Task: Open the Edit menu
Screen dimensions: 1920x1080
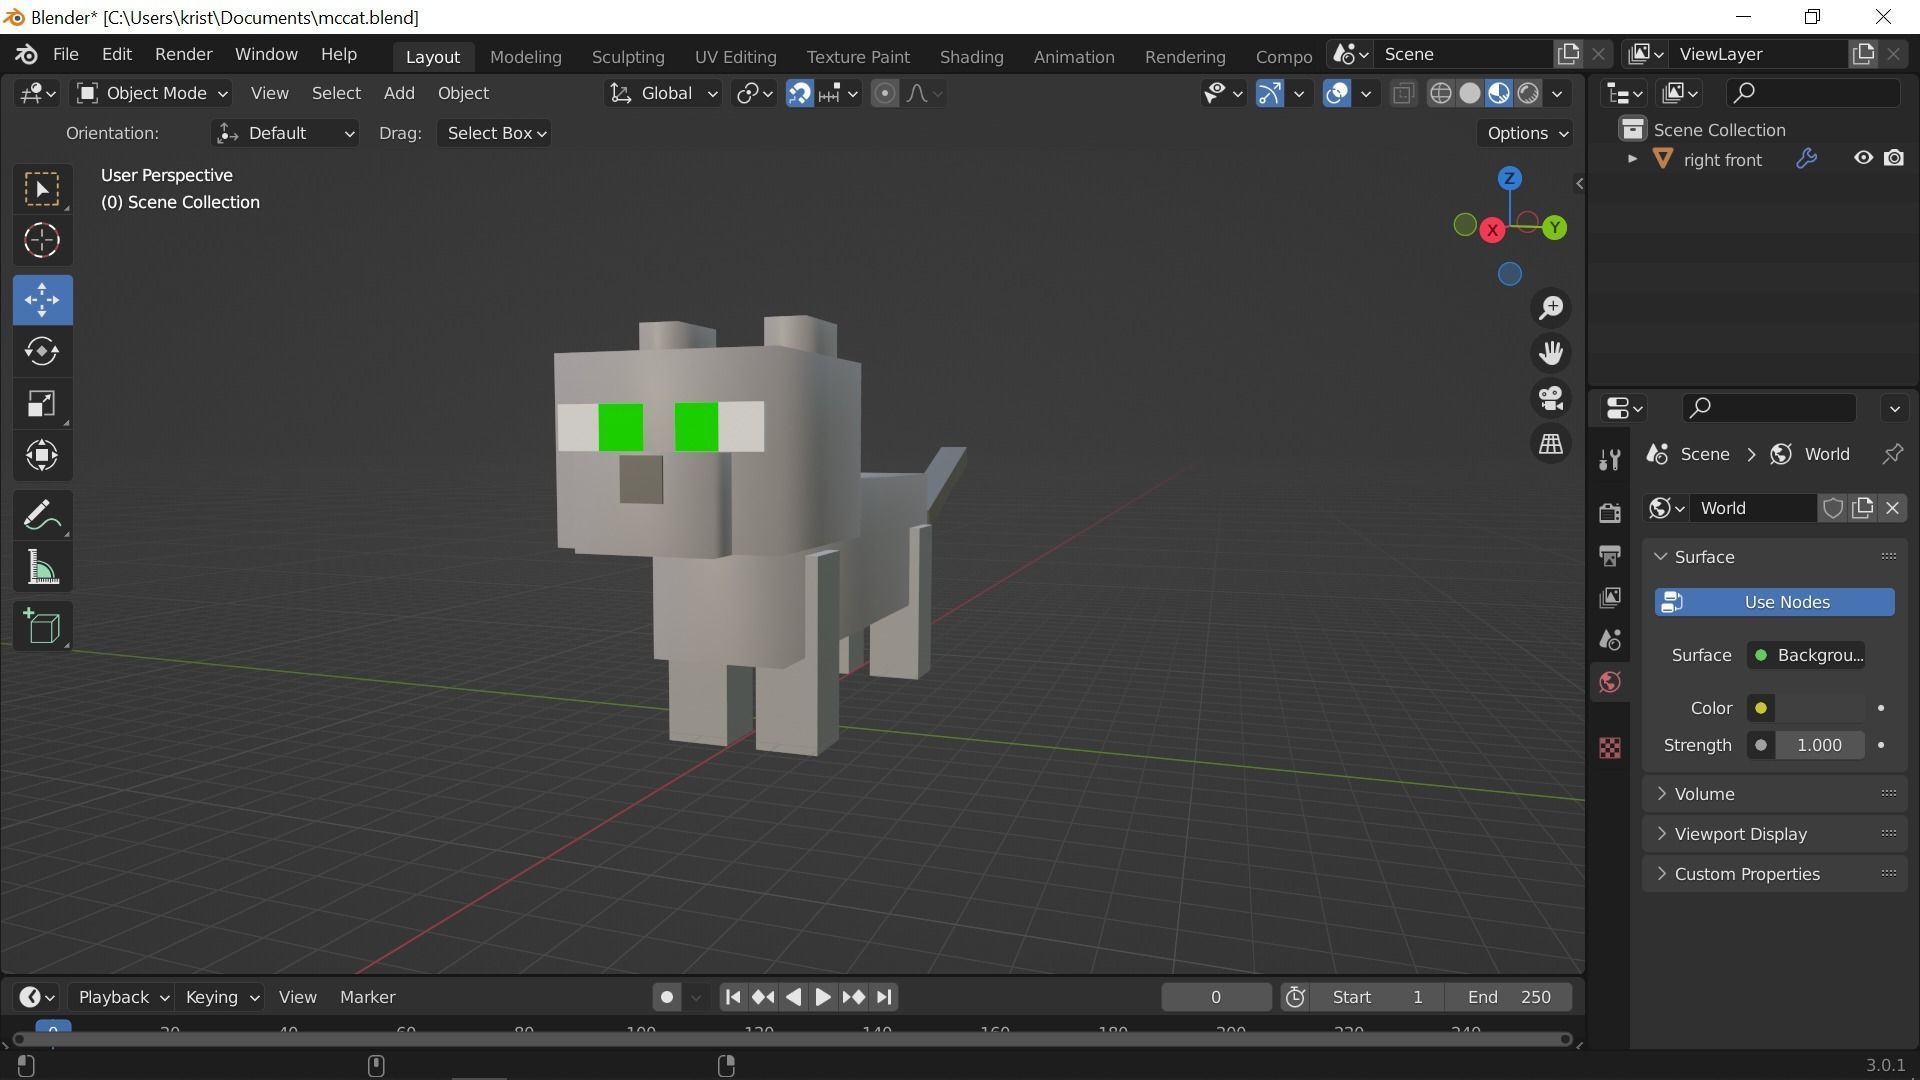Action: click(x=116, y=54)
